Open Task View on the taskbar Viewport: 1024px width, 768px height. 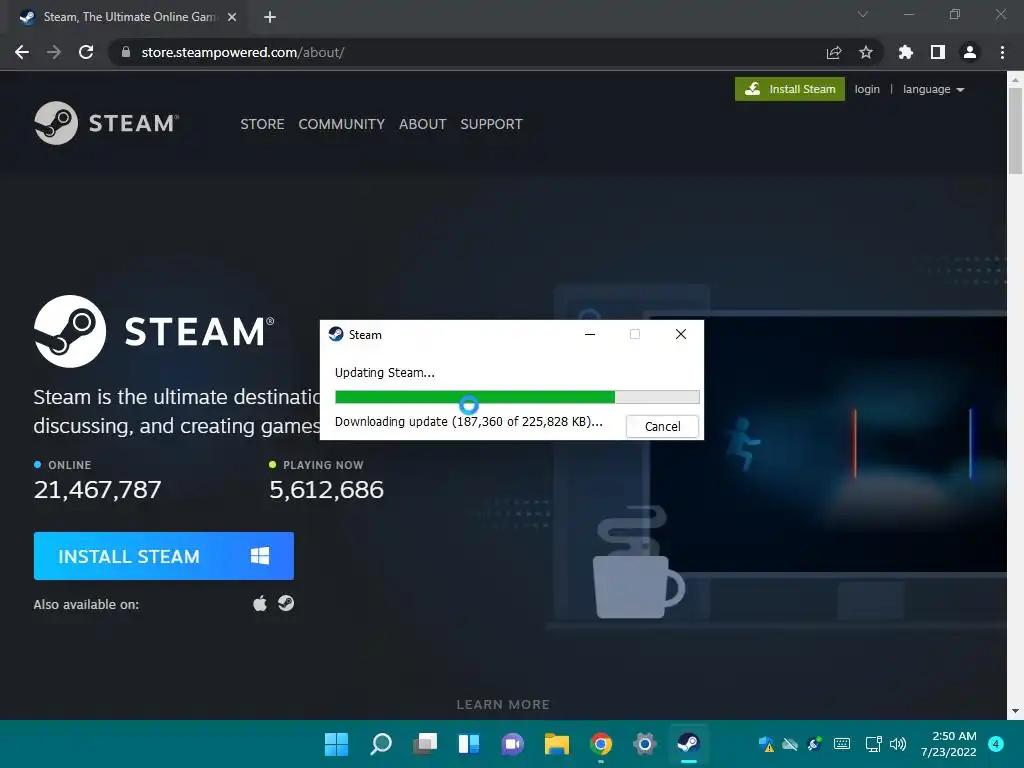click(424, 743)
